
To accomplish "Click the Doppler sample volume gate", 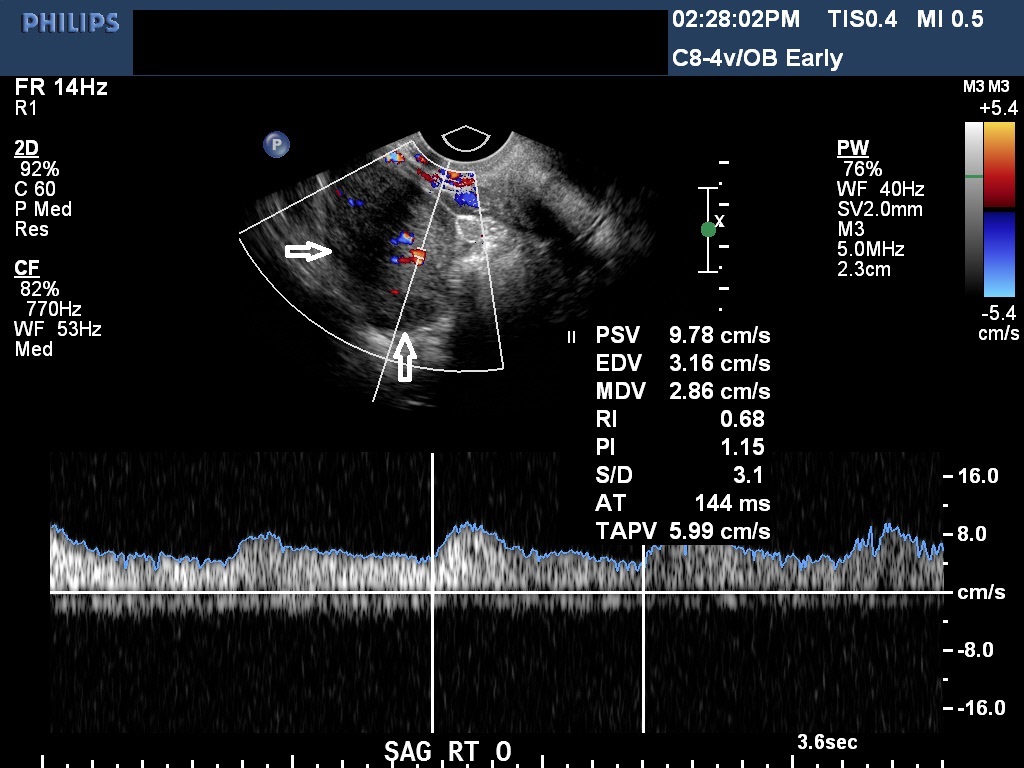I will 418,256.
